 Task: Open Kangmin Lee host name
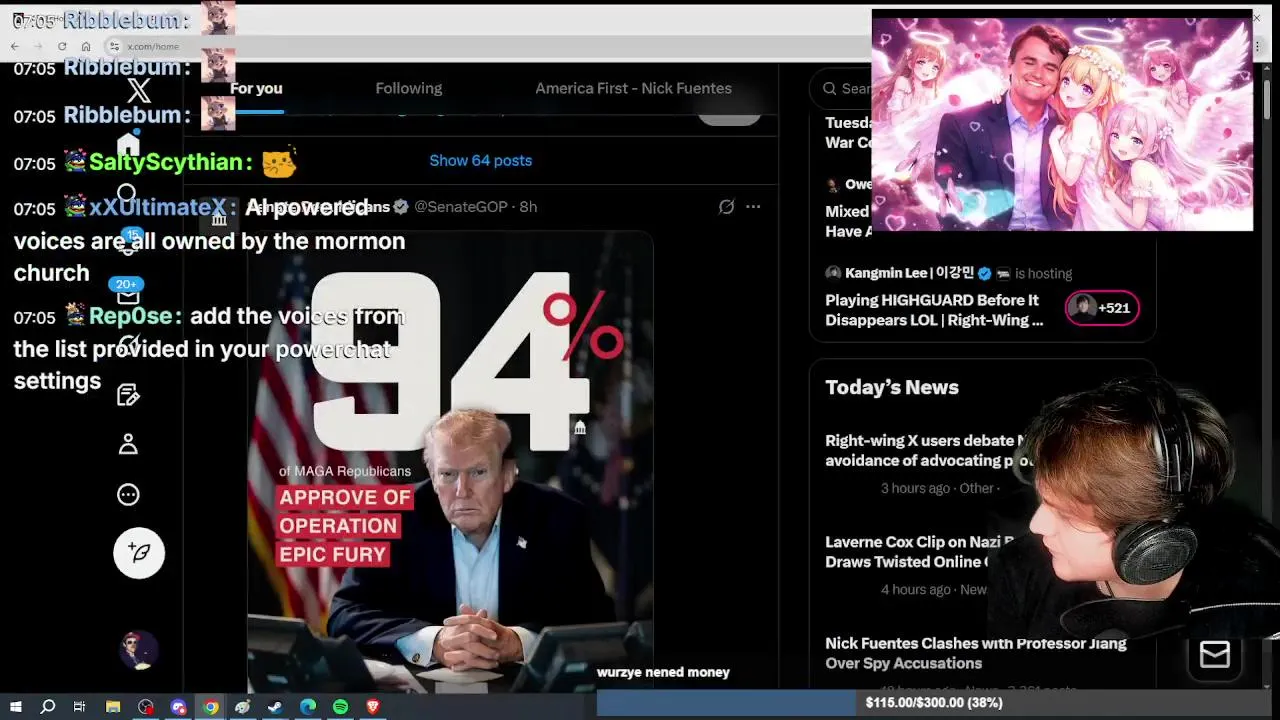[909, 273]
